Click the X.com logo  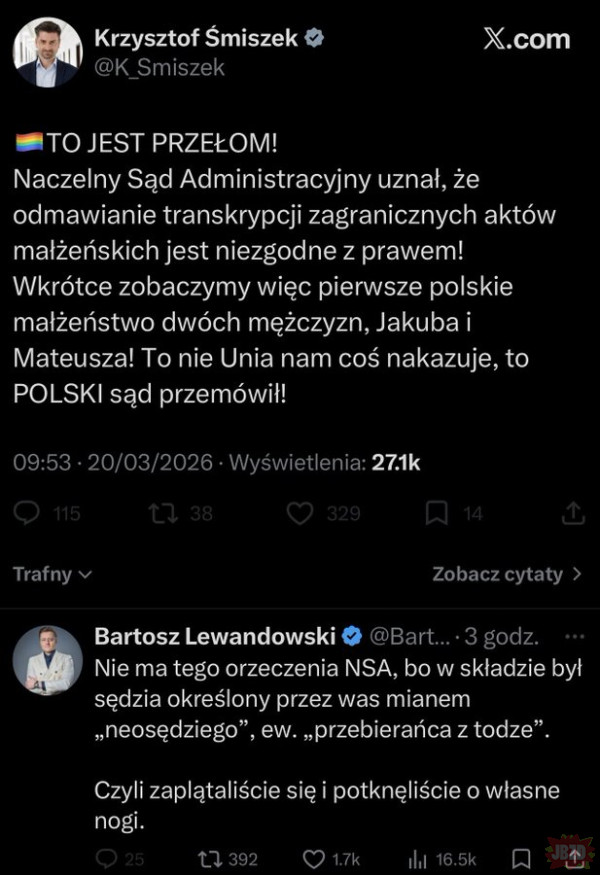click(x=524, y=40)
